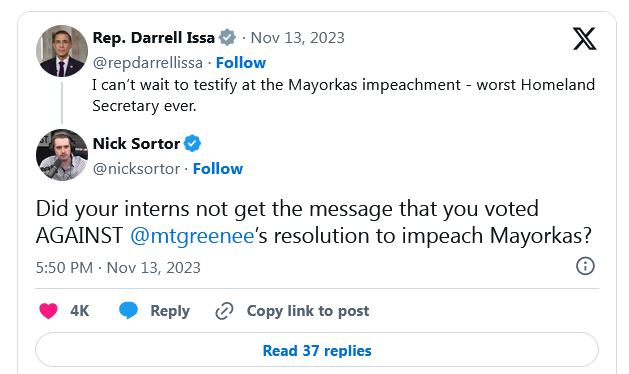Click Copy link to post text
This screenshot has height=374, width=629.
pos(308,311)
